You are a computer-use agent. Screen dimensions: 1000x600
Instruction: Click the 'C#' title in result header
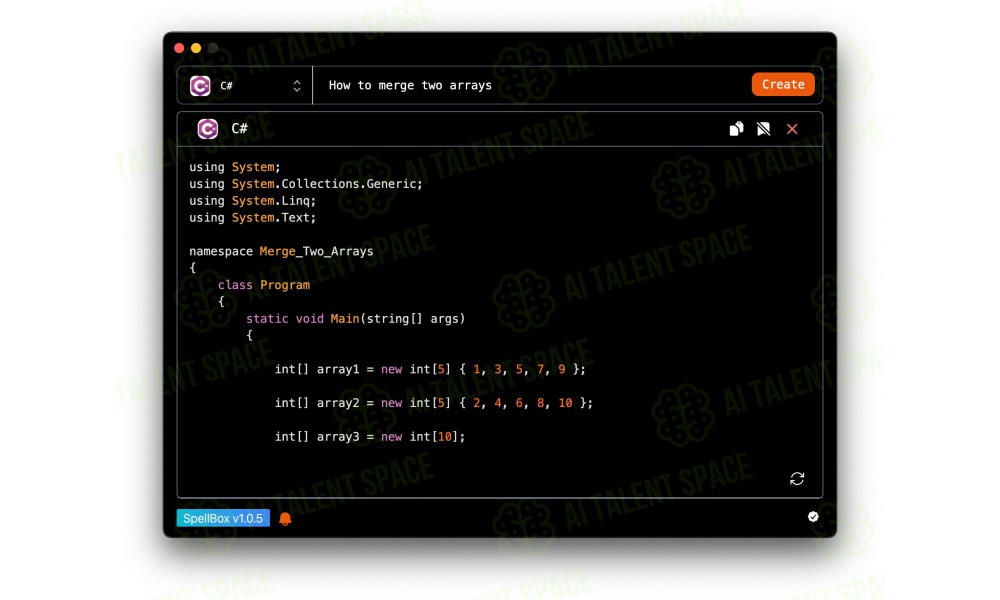(239, 129)
